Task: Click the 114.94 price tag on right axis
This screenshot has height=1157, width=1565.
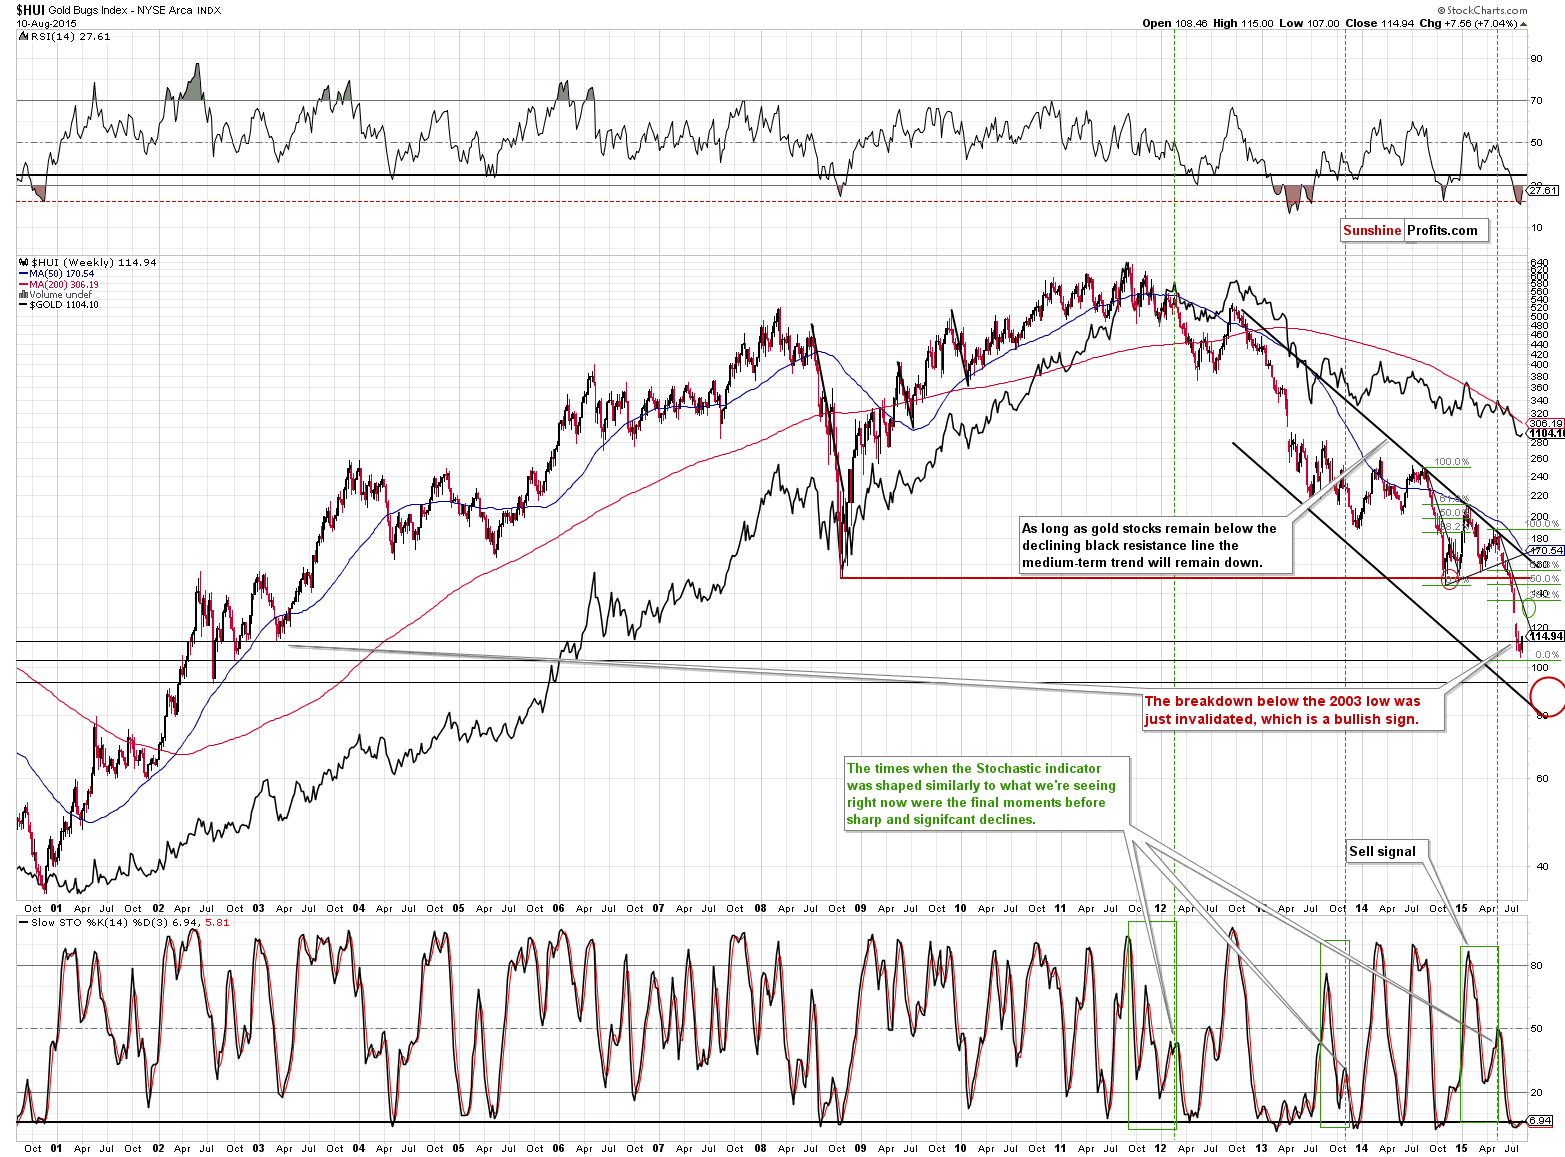Action: [x=1545, y=636]
